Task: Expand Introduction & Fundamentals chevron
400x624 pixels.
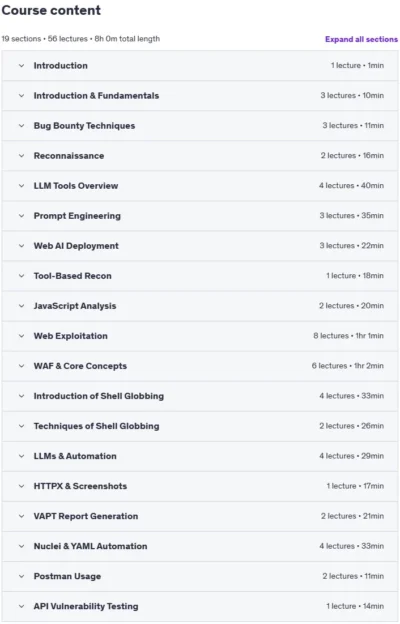Action: point(21,96)
